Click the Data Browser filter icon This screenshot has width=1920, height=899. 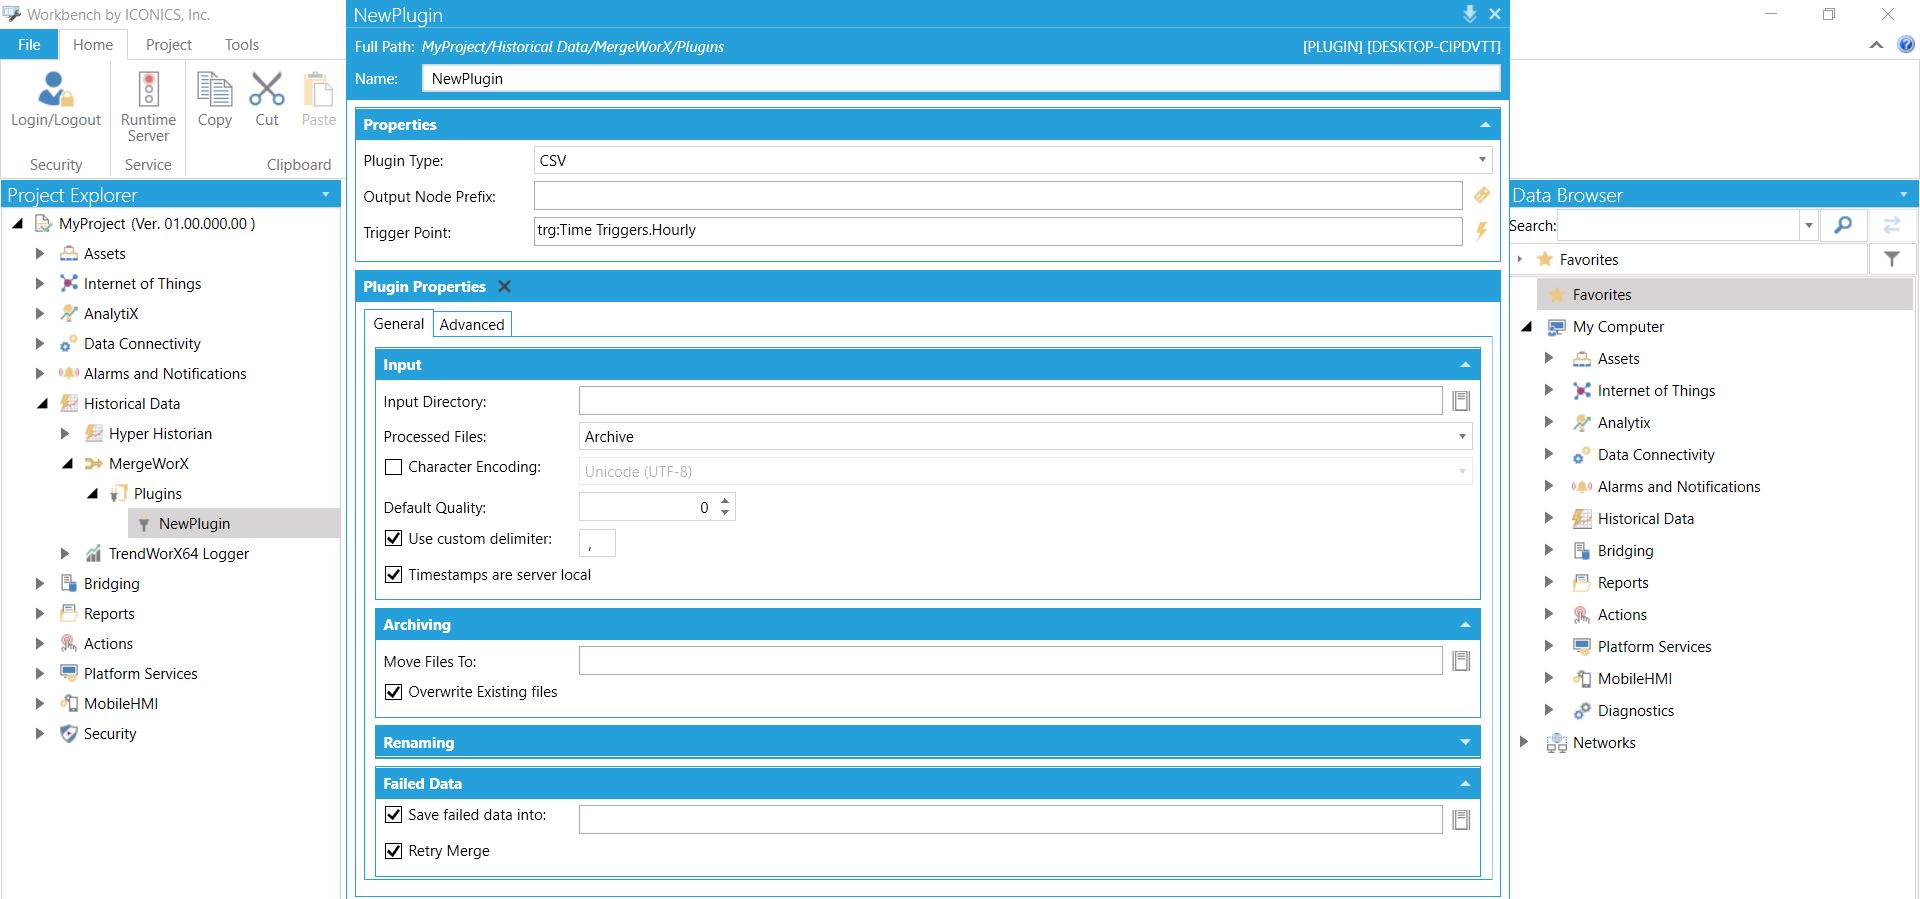[x=1892, y=259]
